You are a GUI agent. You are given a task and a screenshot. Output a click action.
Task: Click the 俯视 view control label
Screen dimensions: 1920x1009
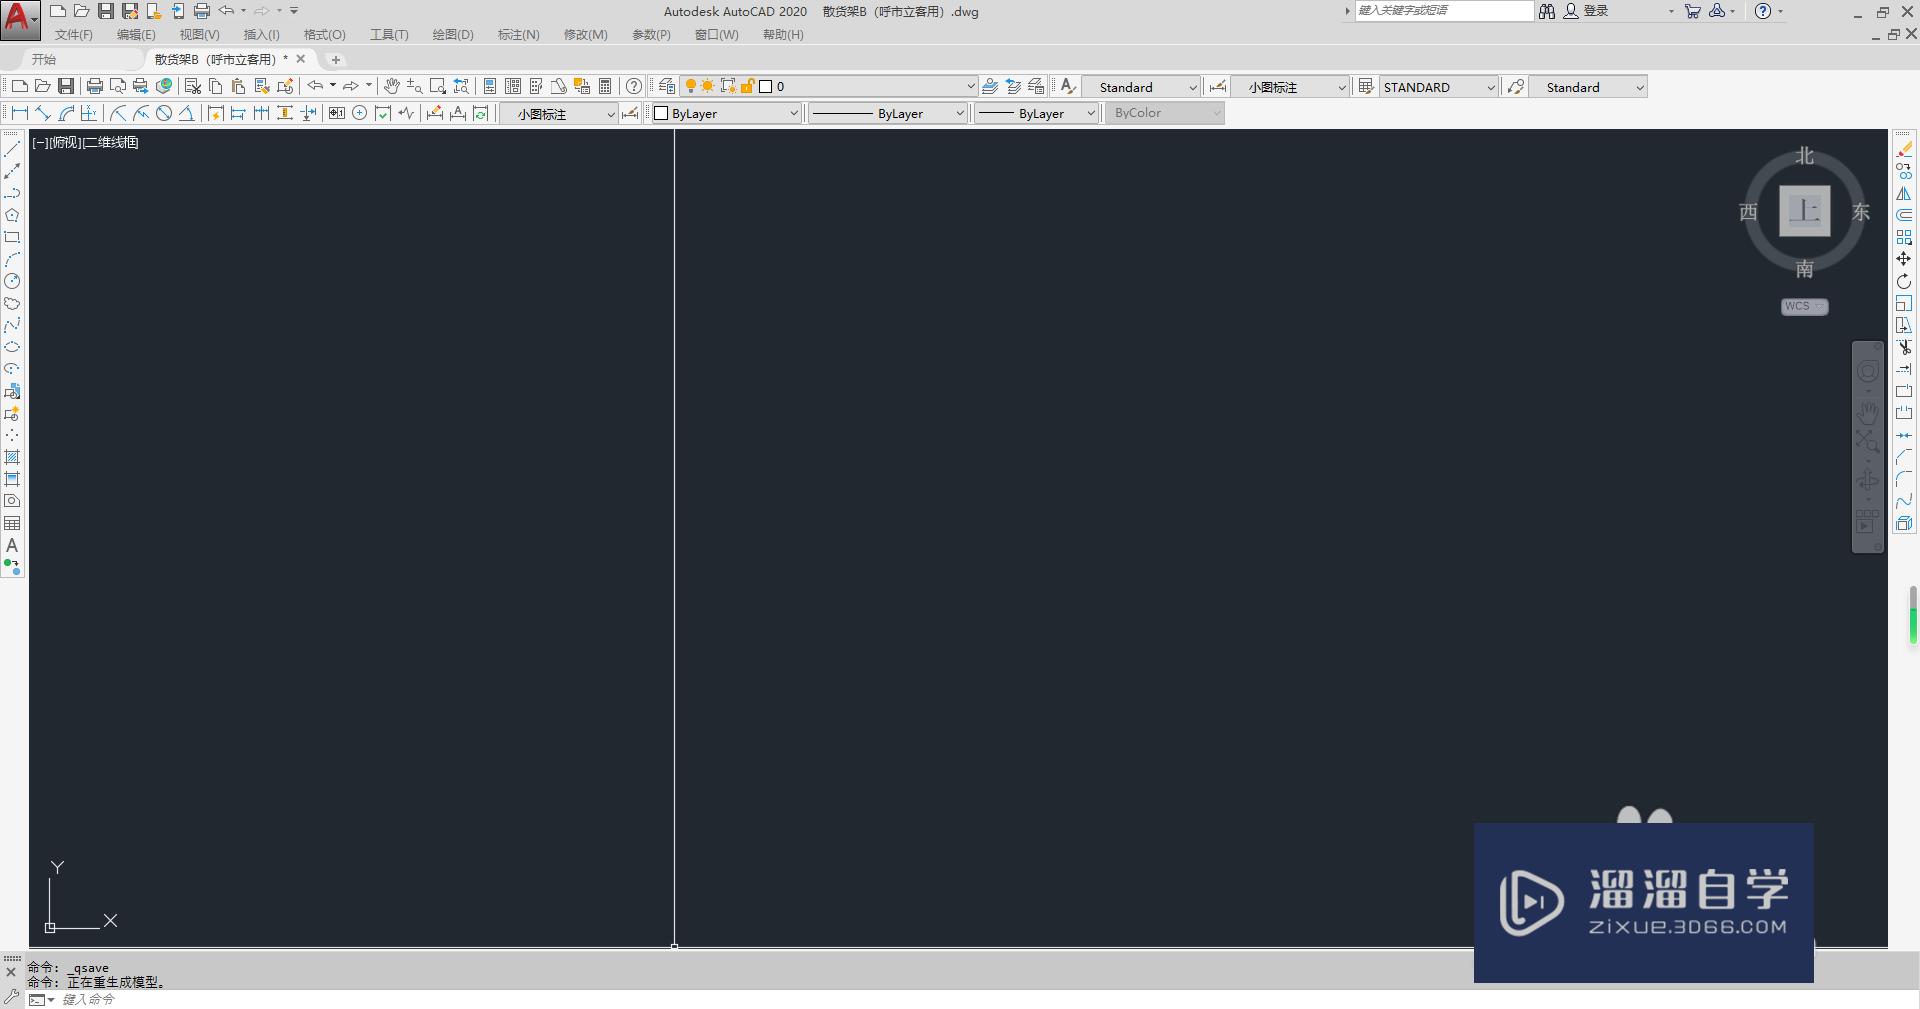(x=65, y=142)
